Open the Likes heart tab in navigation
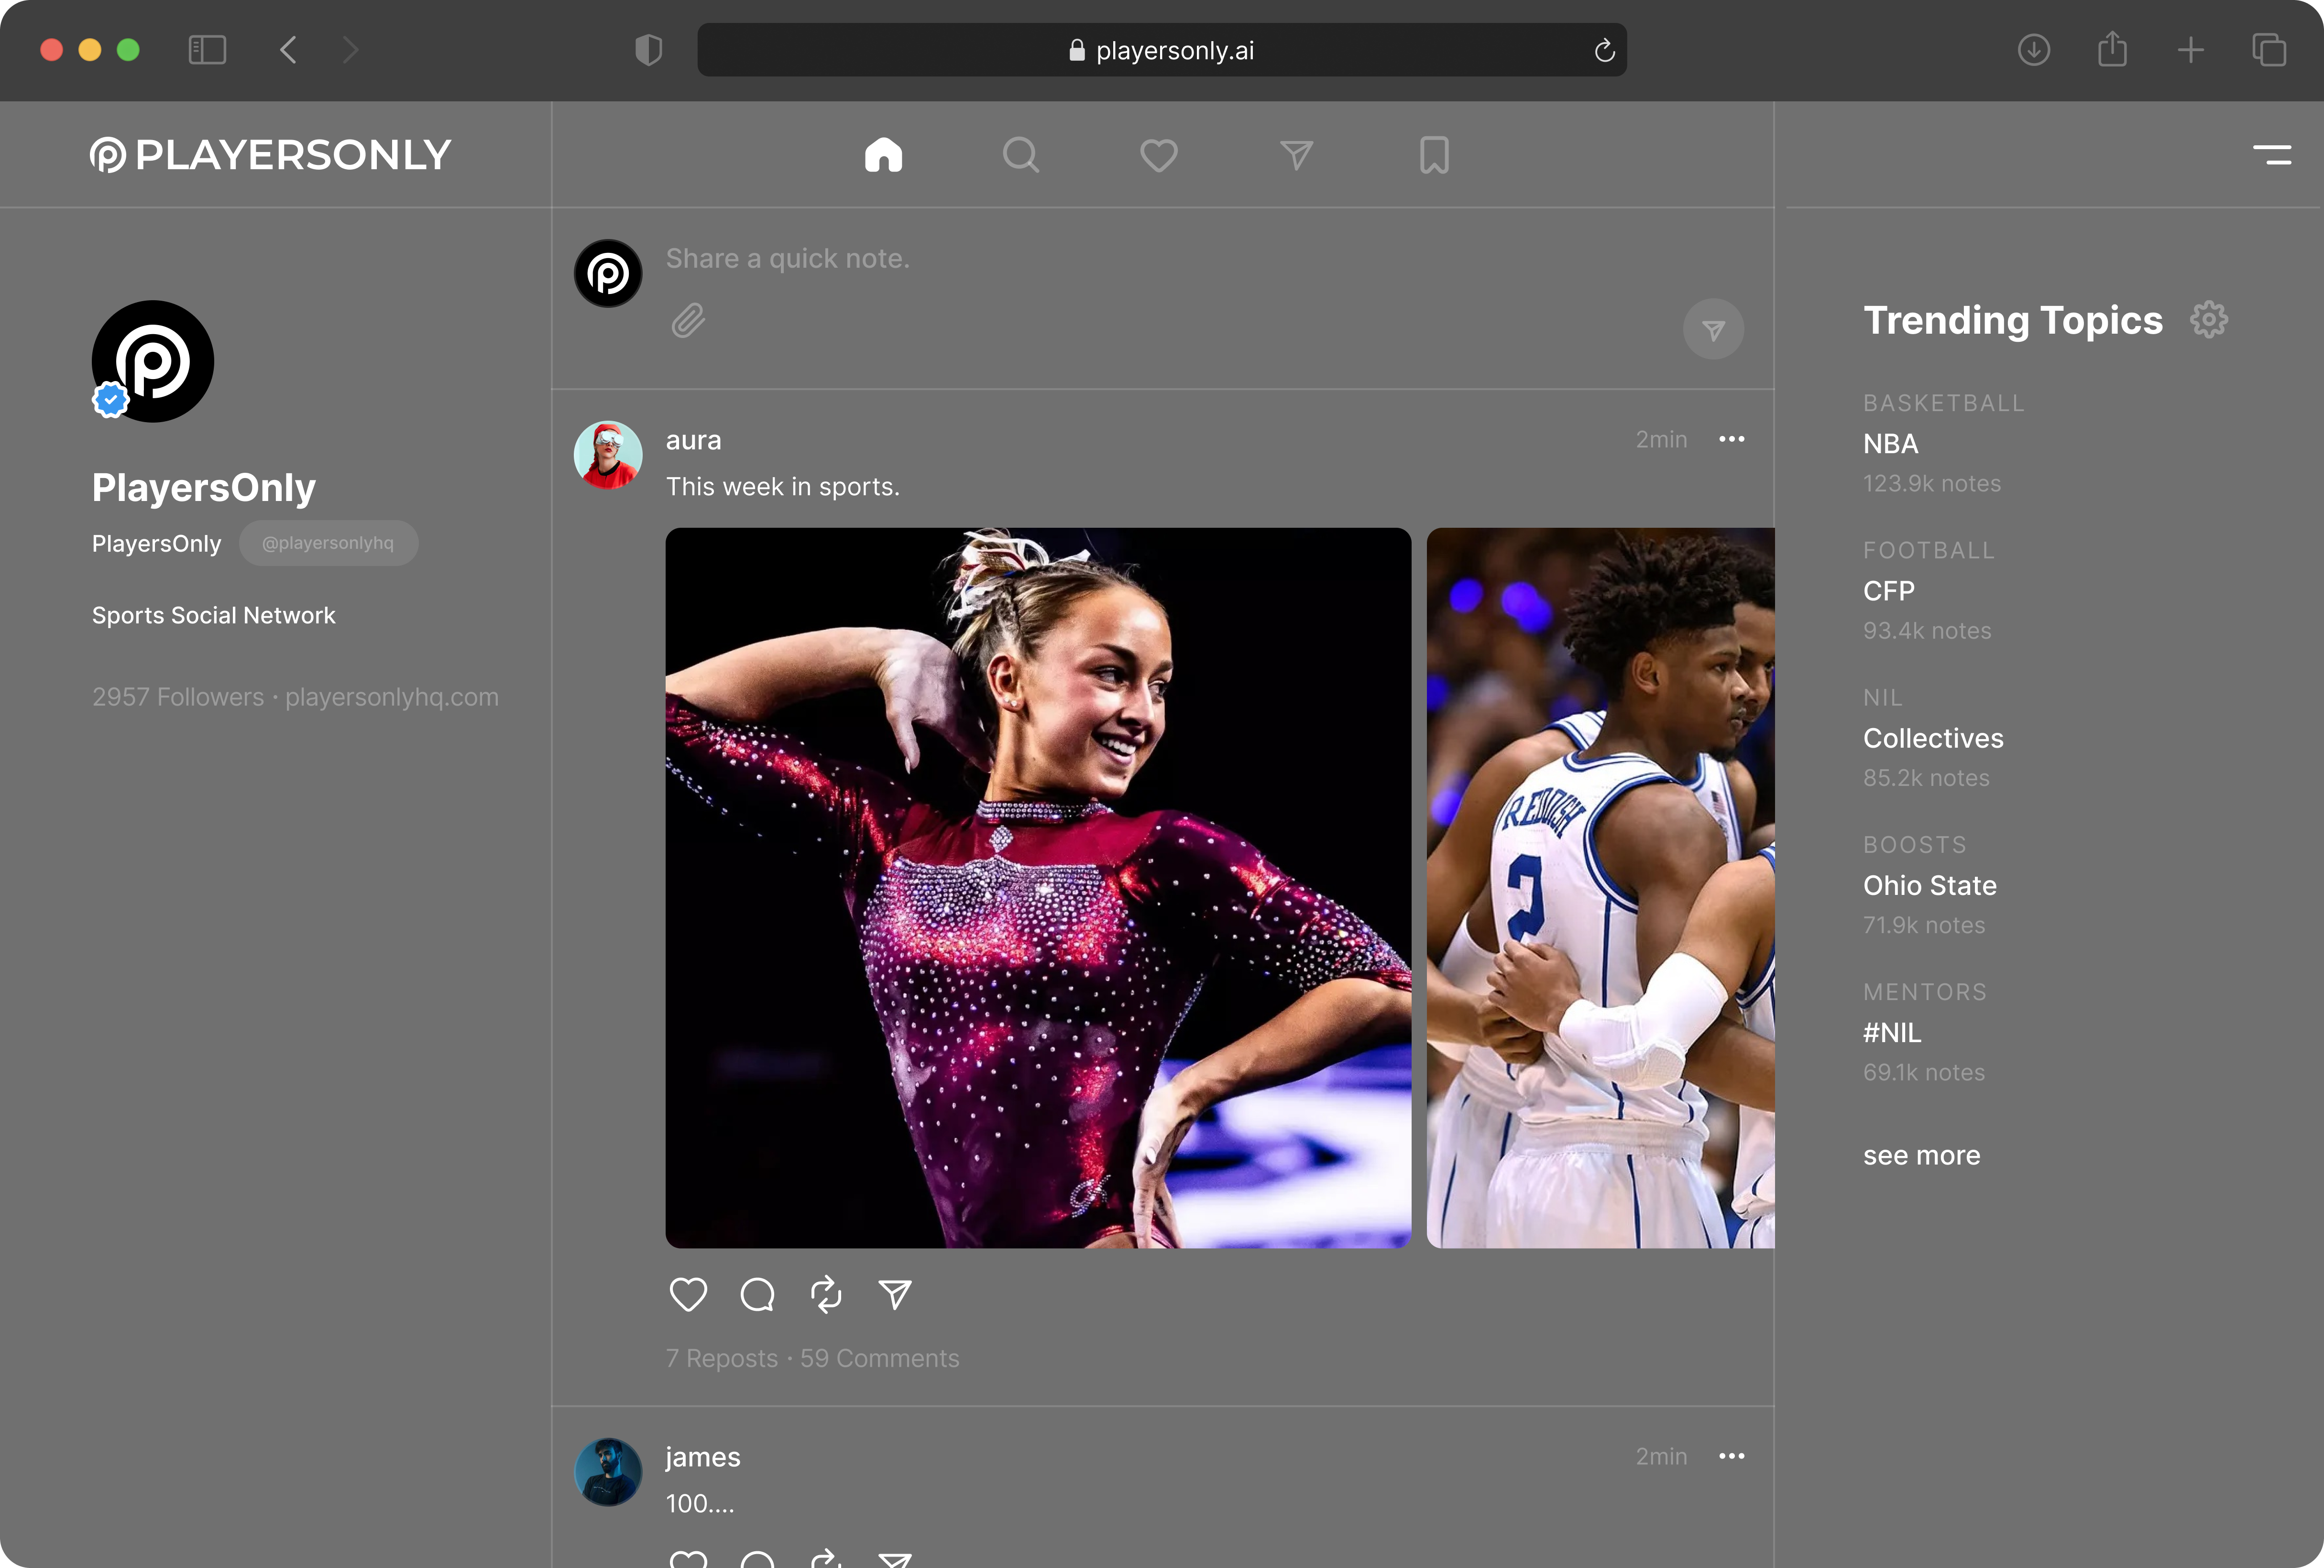Screen dimensions: 2324x1568 tap(1159, 155)
